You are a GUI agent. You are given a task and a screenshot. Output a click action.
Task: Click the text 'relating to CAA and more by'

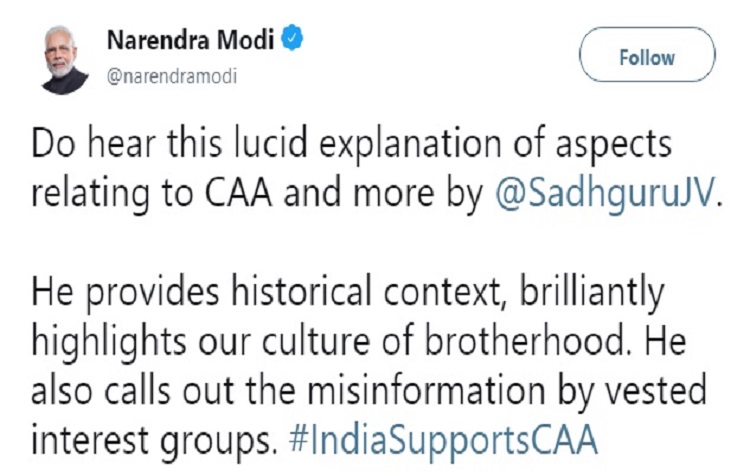pos(258,193)
